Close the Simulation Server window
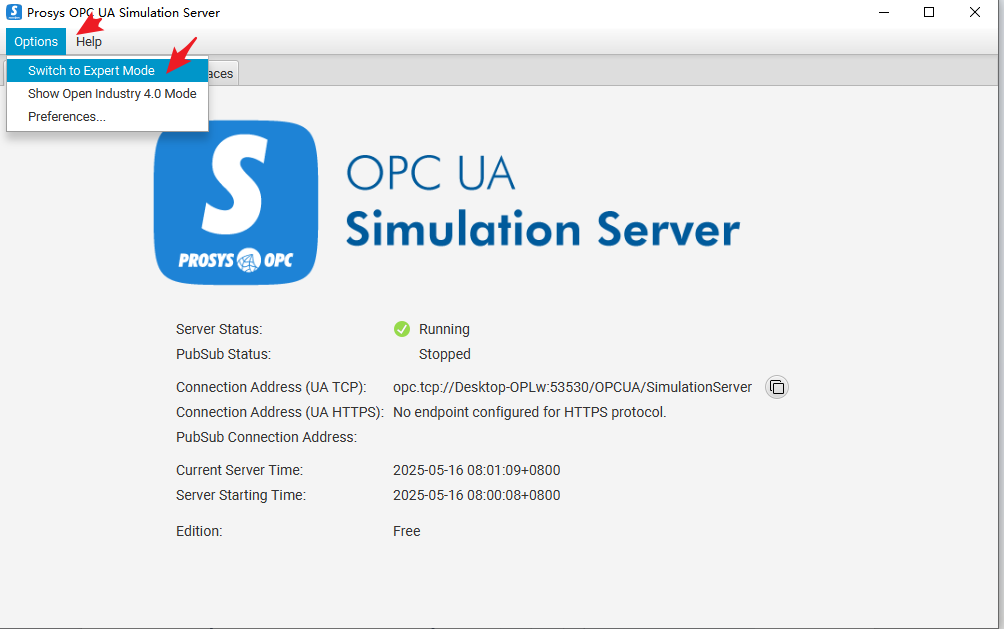Screen dimensions: 1004x629 click(x=975, y=12)
